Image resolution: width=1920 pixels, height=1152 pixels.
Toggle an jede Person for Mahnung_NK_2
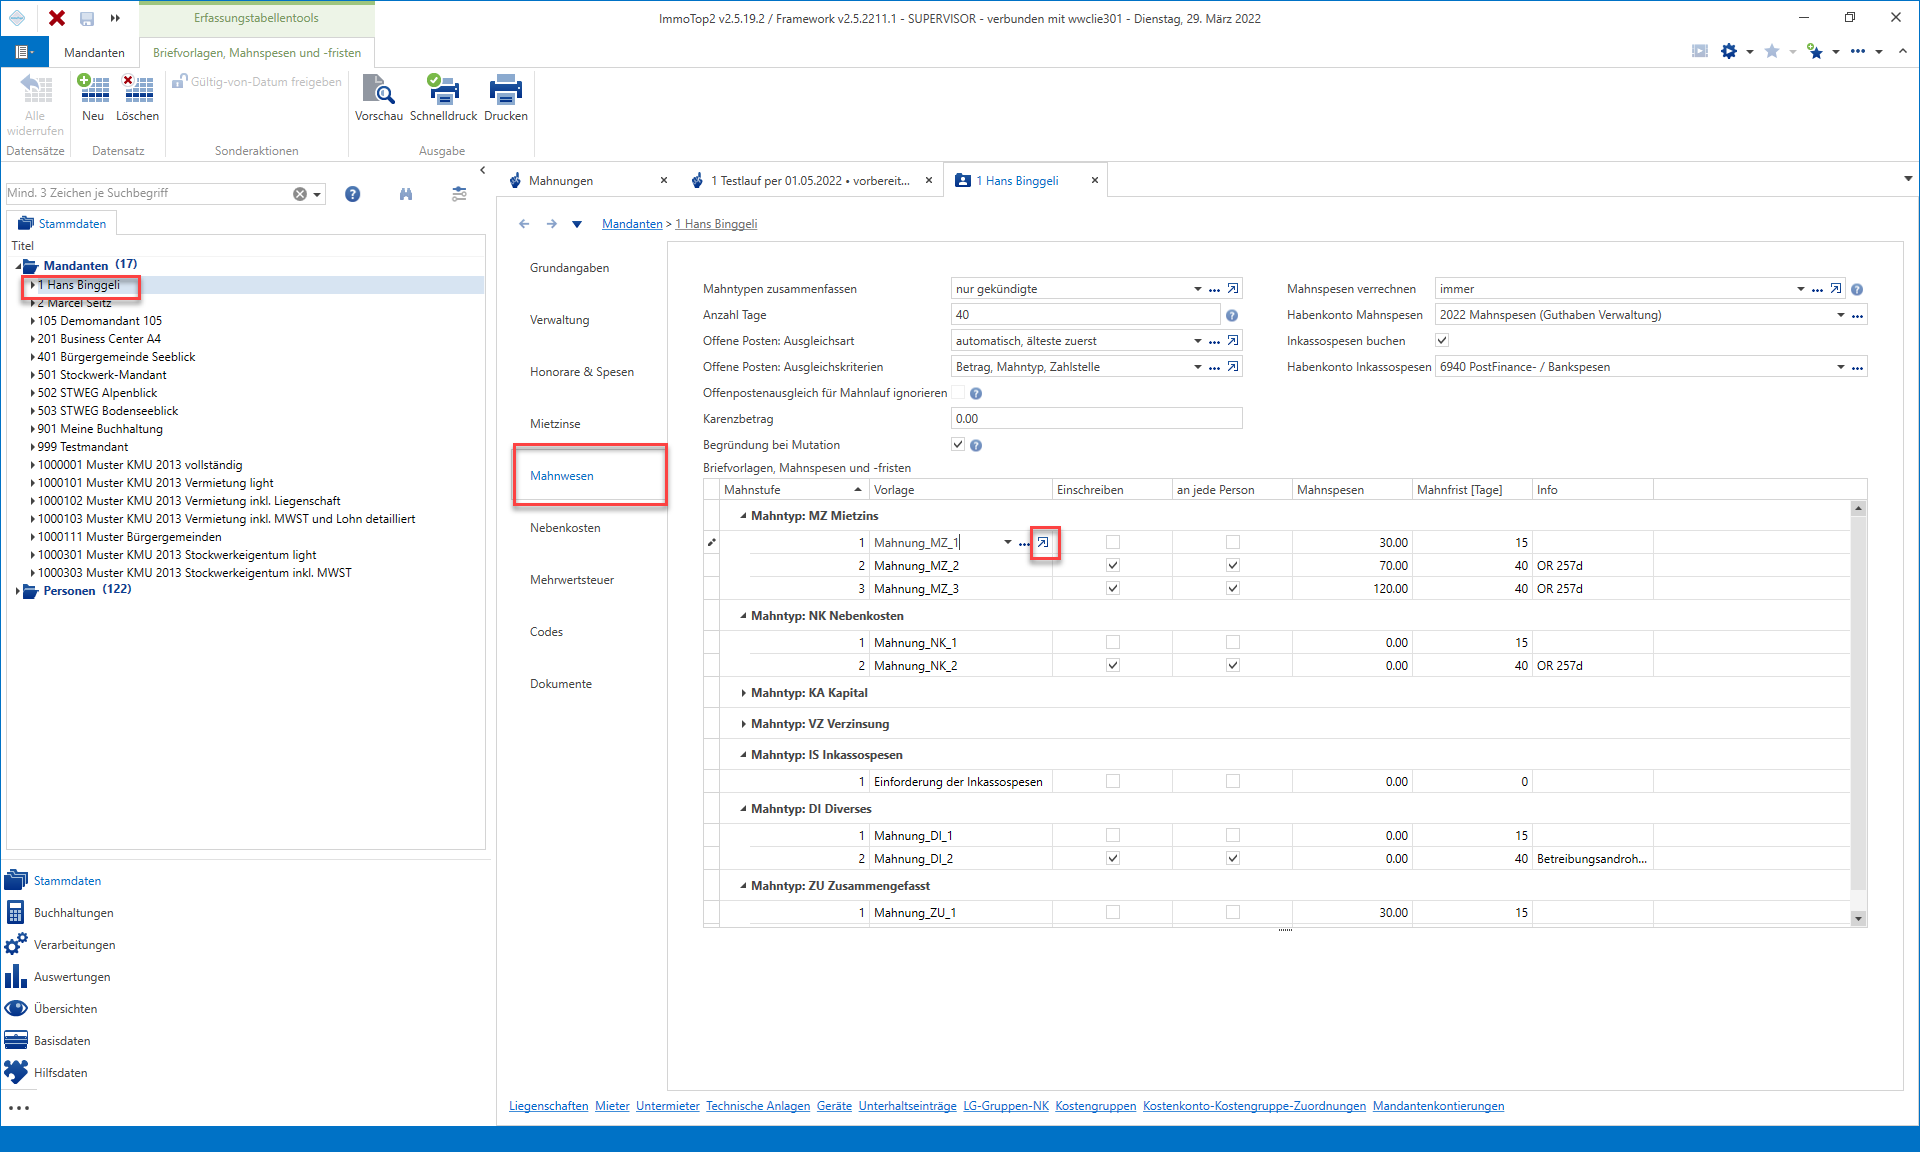coord(1233,665)
